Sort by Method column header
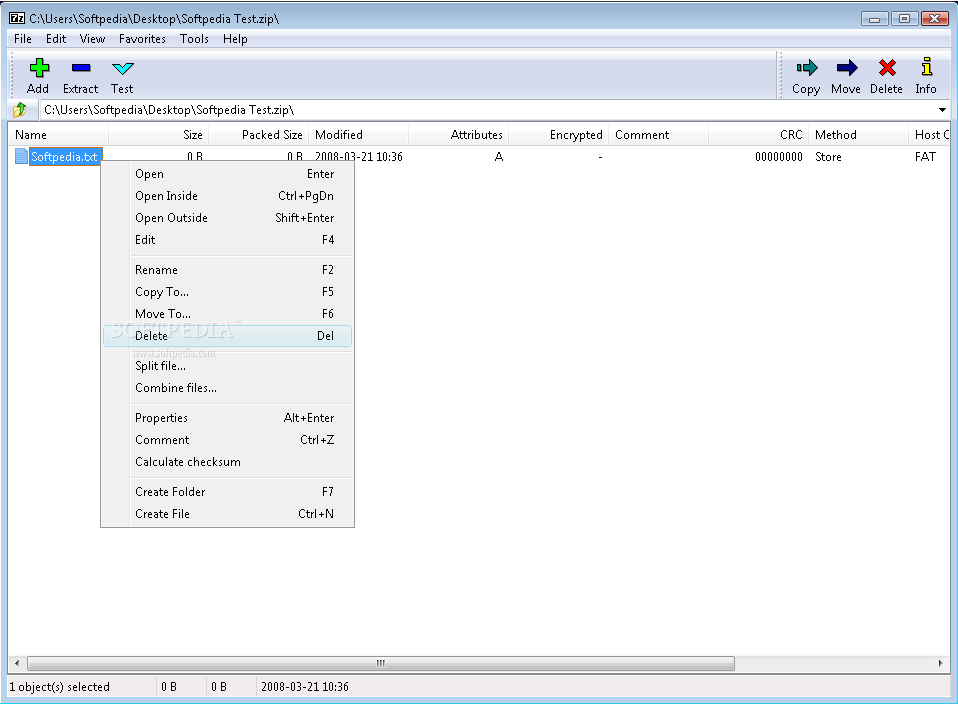The image size is (958, 704). pos(858,135)
